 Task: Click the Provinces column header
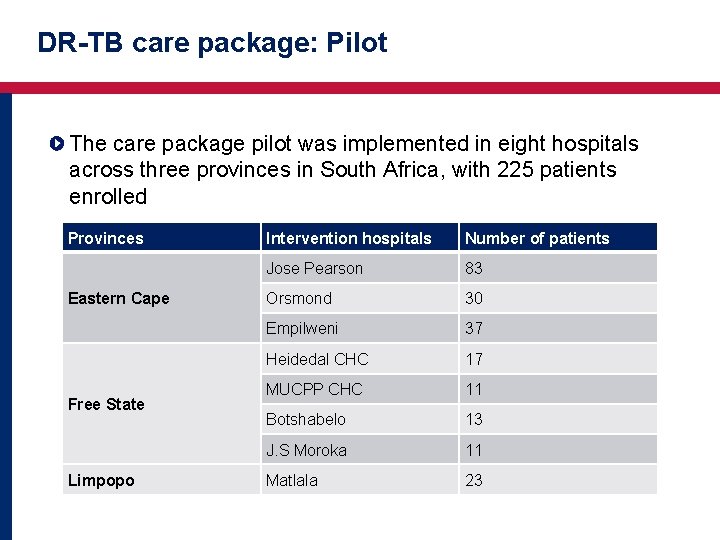point(161,237)
